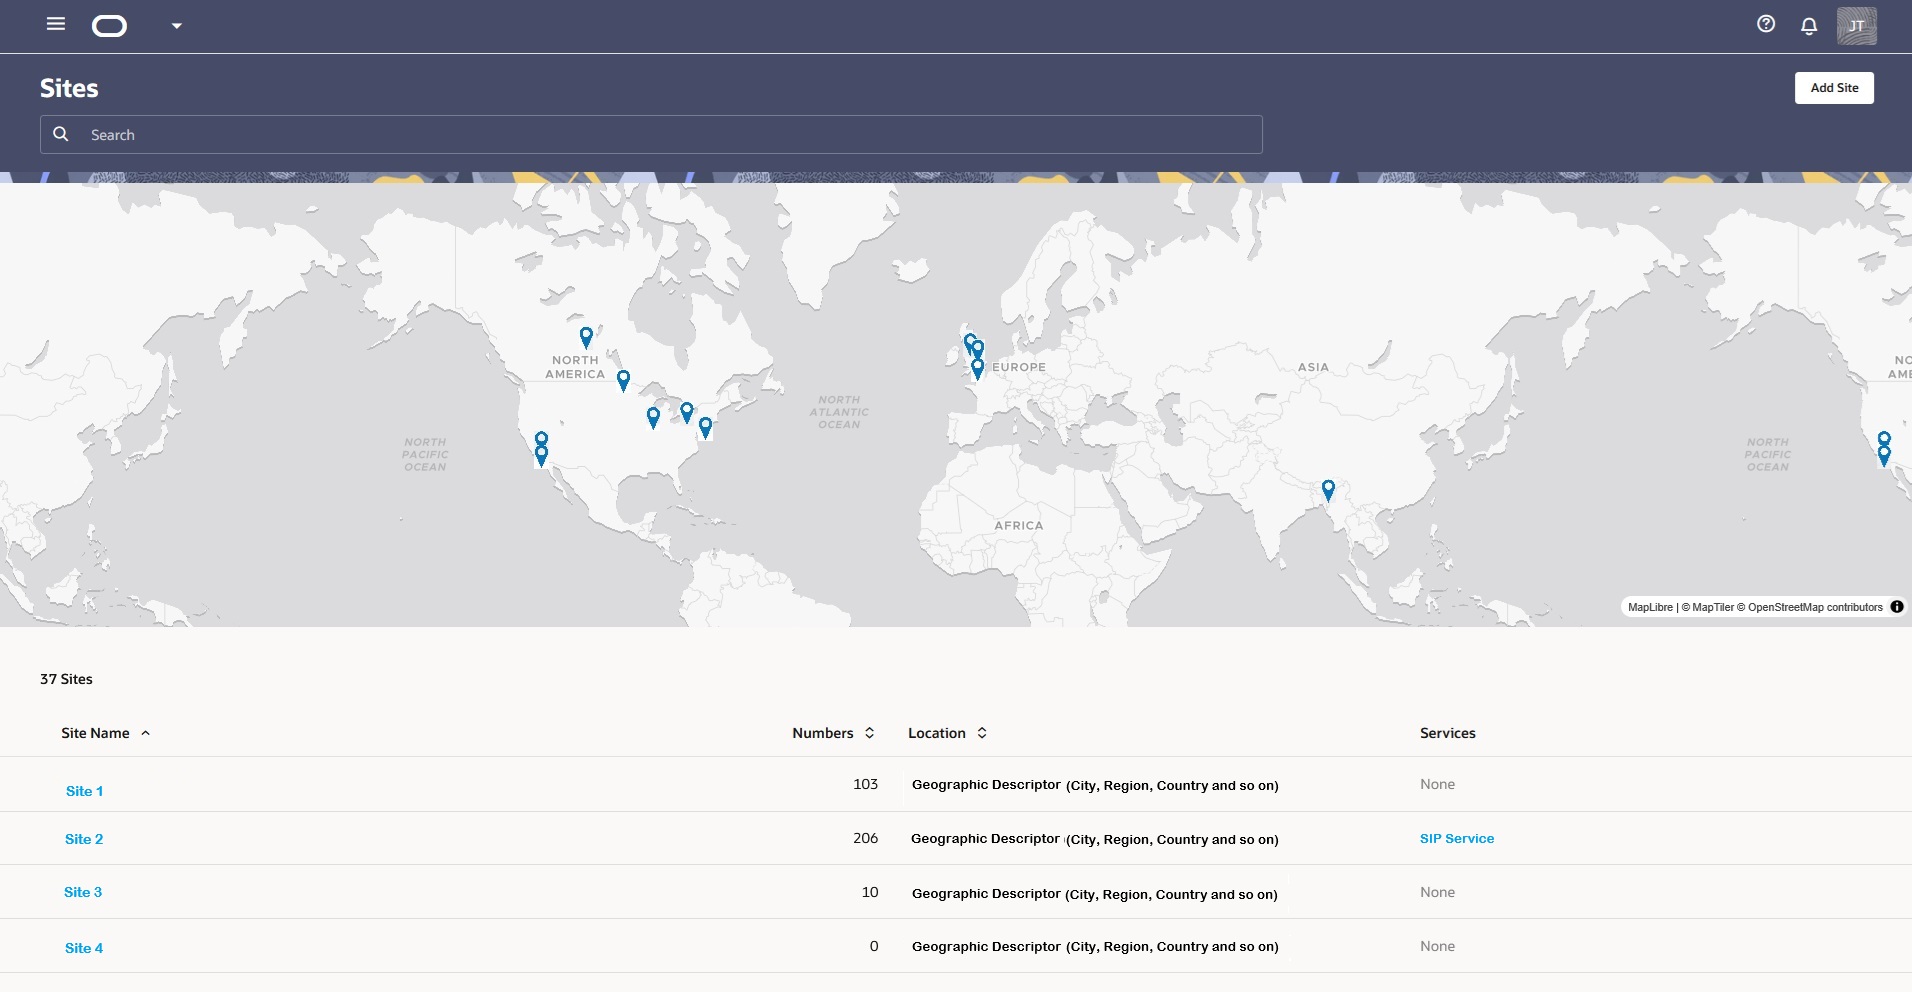Click the search magnifier icon
Screen dimensions: 1912x992
coord(61,134)
